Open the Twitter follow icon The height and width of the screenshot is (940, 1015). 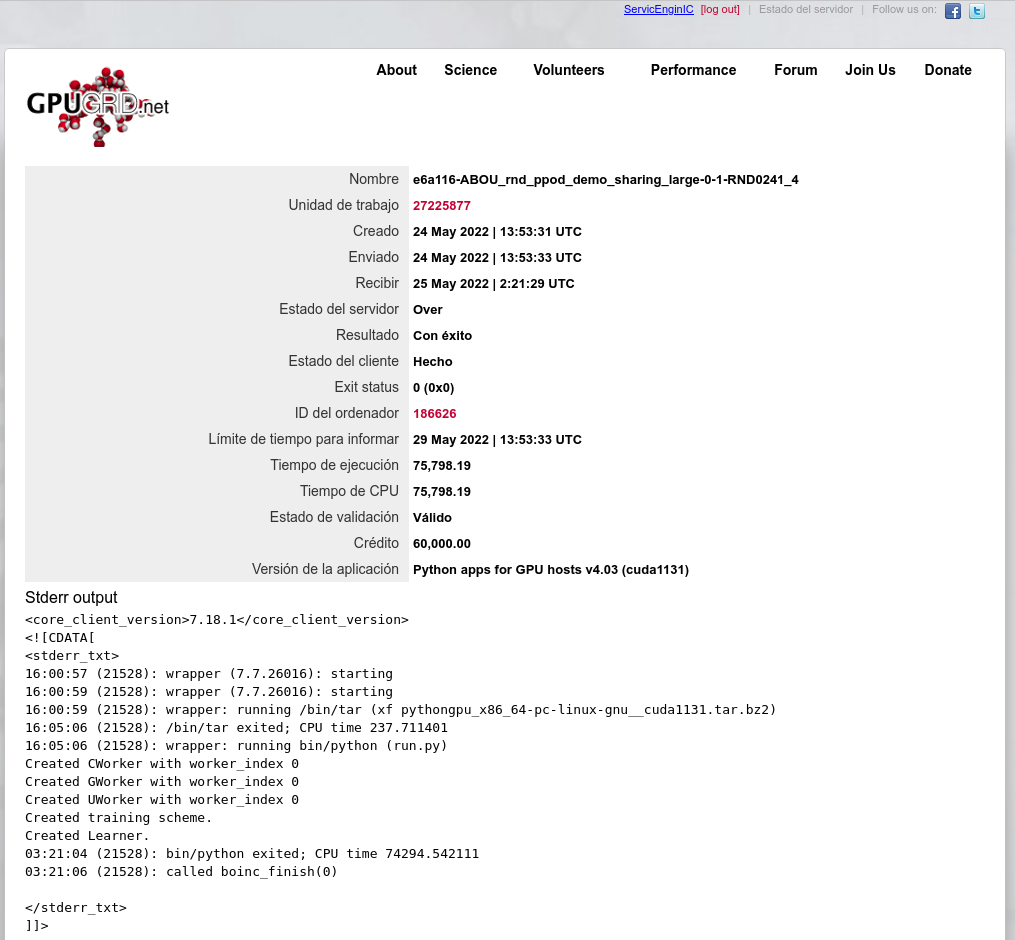pyautogui.click(x=977, y=11)
